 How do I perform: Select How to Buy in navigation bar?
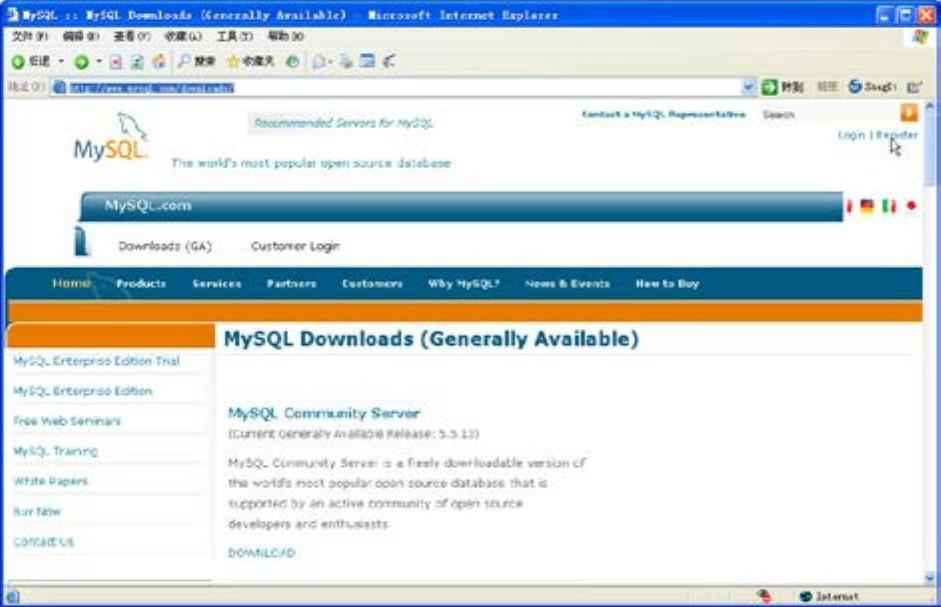pyautogui.click(x=667, y=283)
